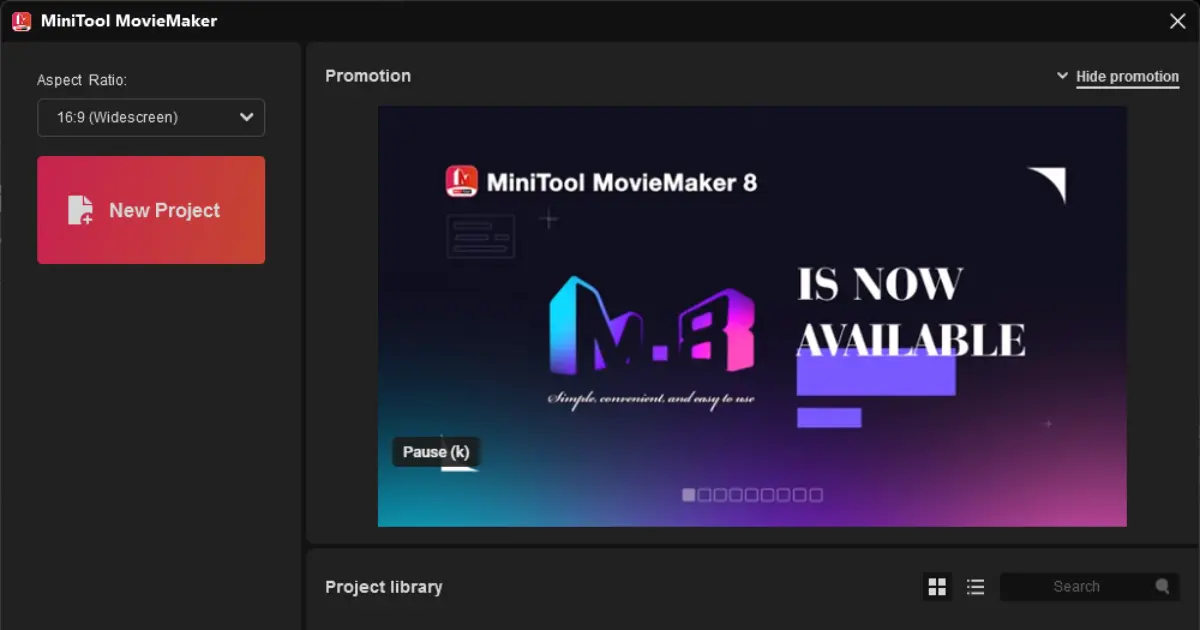Screen dimensions: 1200x630
Task: Click the MiniTool MovieMaker title bar logo
Action: click(21, 21)
